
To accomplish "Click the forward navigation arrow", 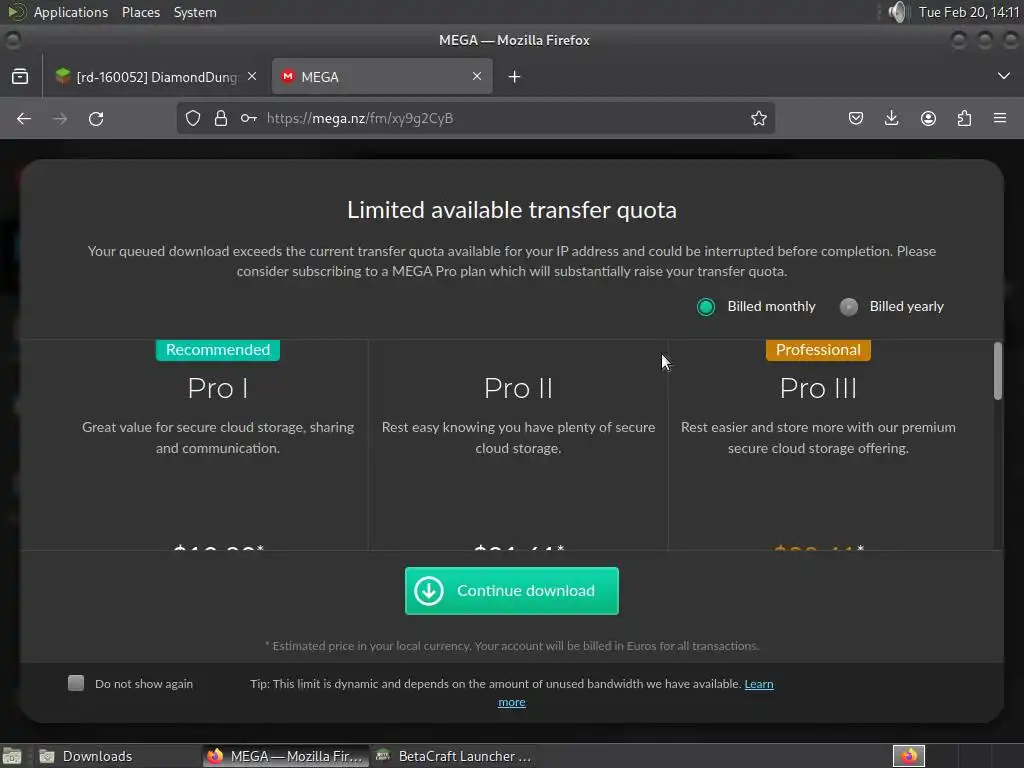I will pyautogui.click(x=60, y=118).
